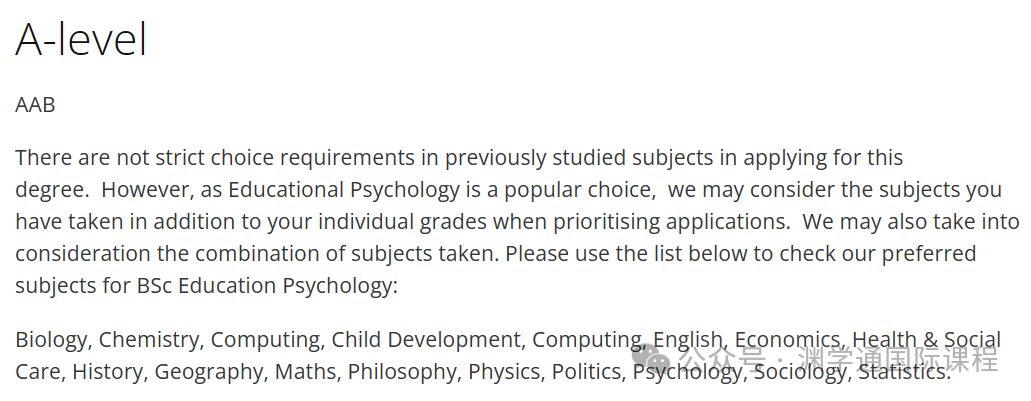Click the AAB grade text
Screen dimensions: 1031x401
pos(35,105)
